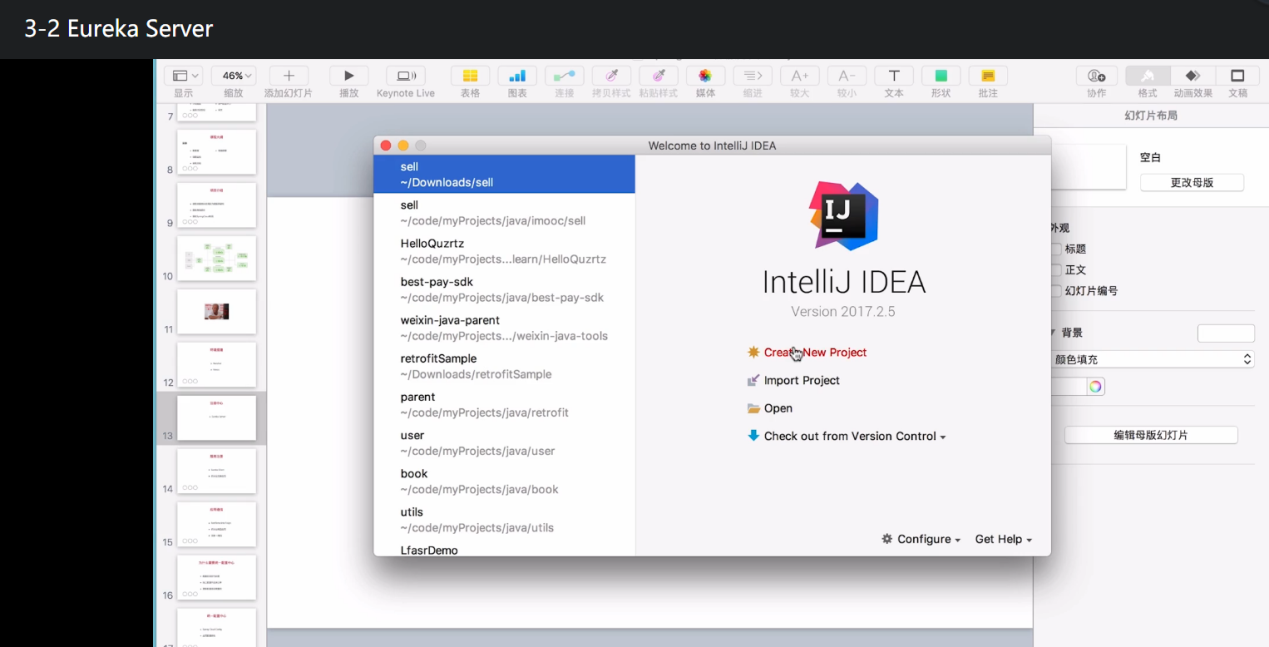The image size is (1269, 647).
Task: Click the 较大 bigger text icon
Action: point(800,76)
